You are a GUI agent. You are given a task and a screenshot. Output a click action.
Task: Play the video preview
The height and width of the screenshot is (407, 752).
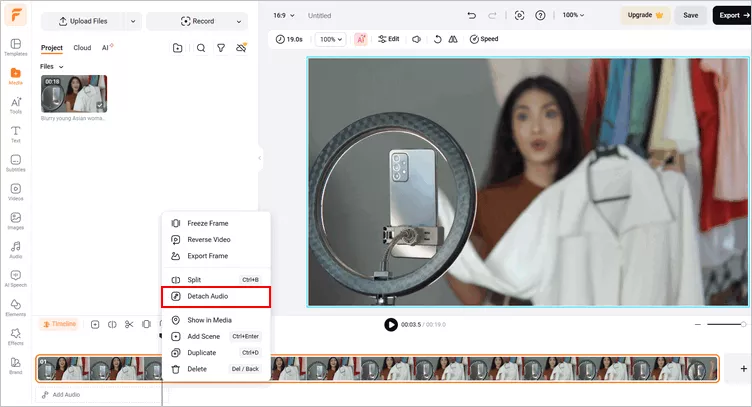tap(391, 325)
